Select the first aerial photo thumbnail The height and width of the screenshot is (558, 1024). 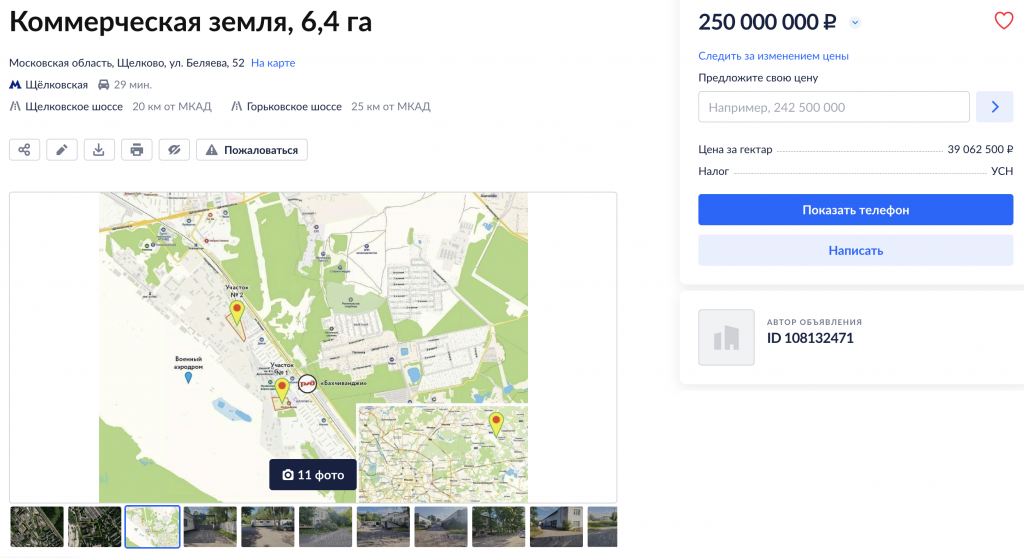pos(37,527)
